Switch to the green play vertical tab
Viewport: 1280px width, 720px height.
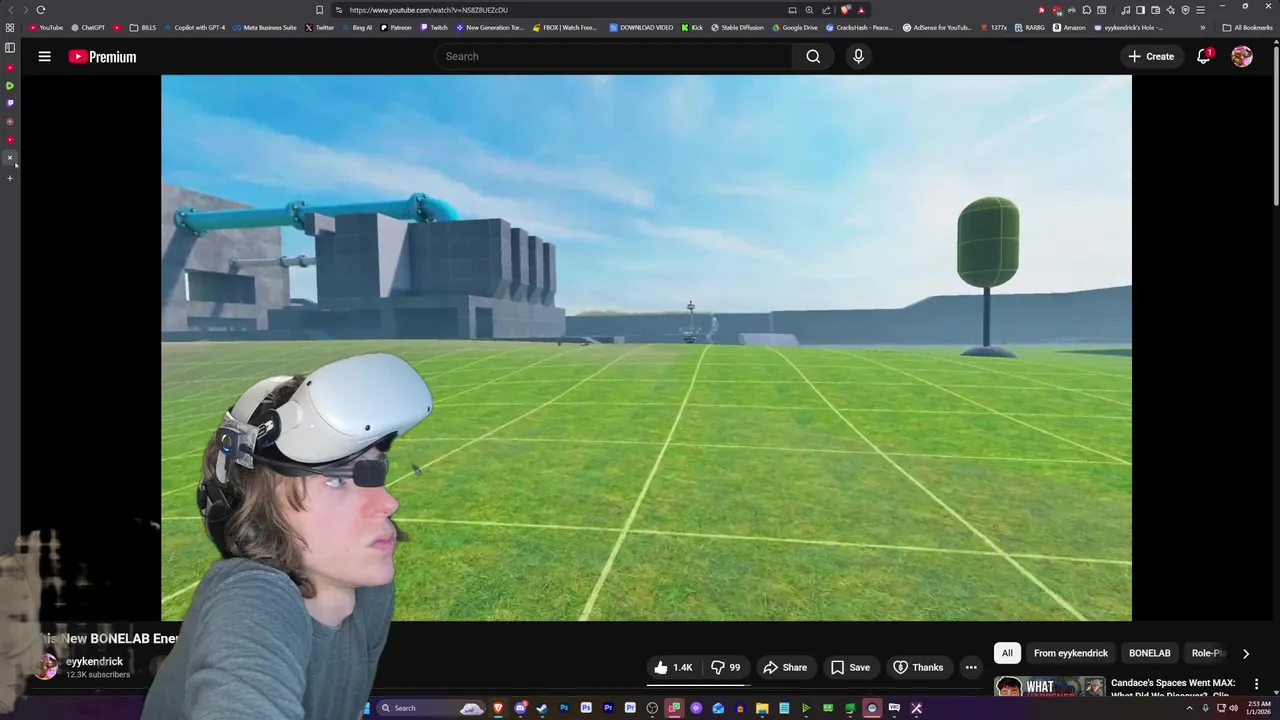pyautogui.click(x=10, y=85)
